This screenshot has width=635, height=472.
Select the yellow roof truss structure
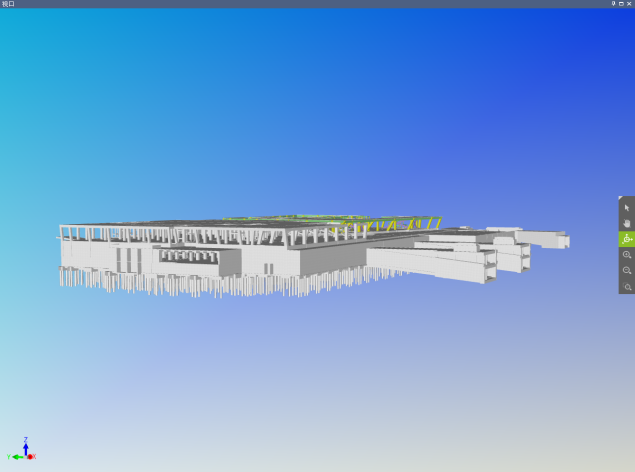[400, 225]
